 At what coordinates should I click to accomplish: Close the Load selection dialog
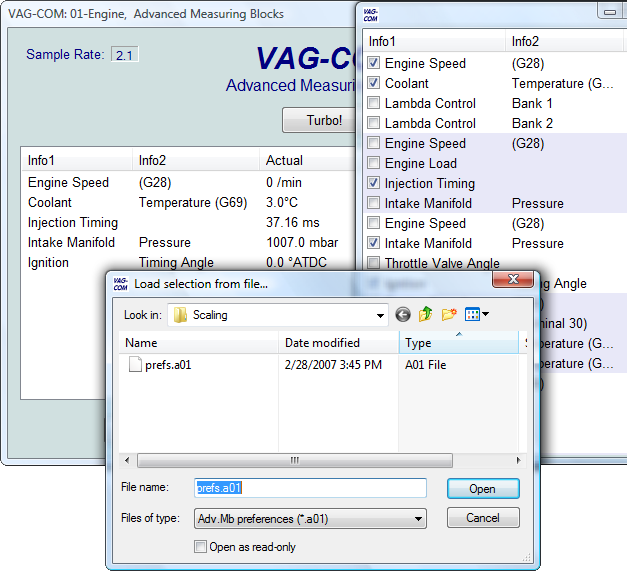pos(513,279)
